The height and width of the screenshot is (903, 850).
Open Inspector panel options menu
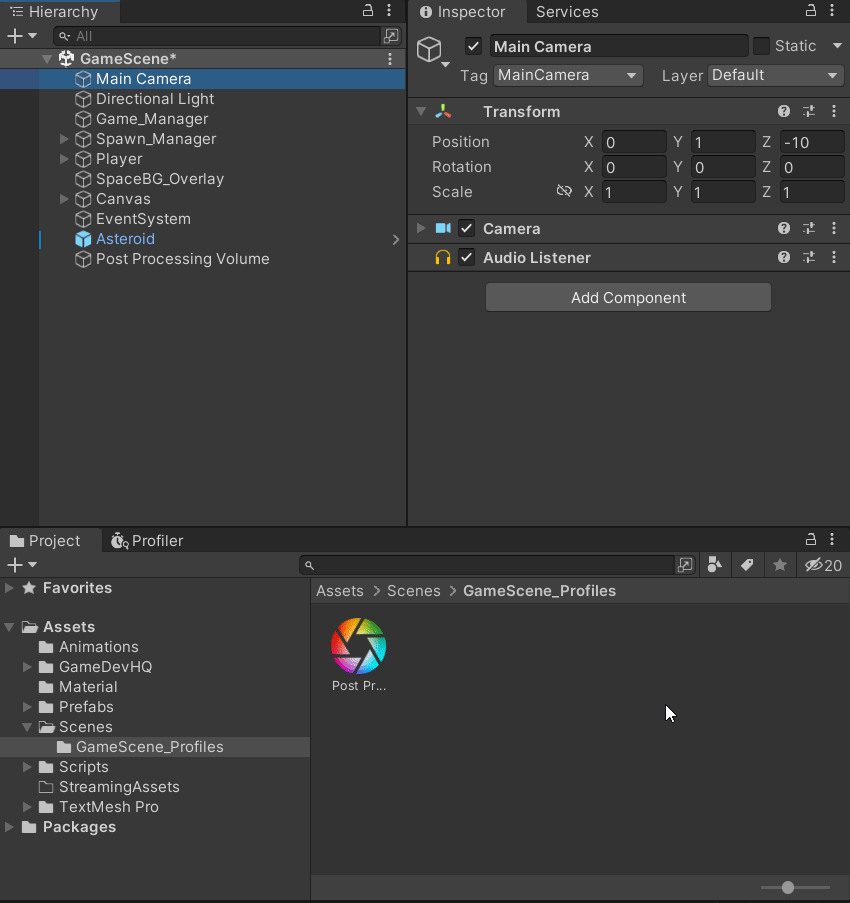coord(832,10)
